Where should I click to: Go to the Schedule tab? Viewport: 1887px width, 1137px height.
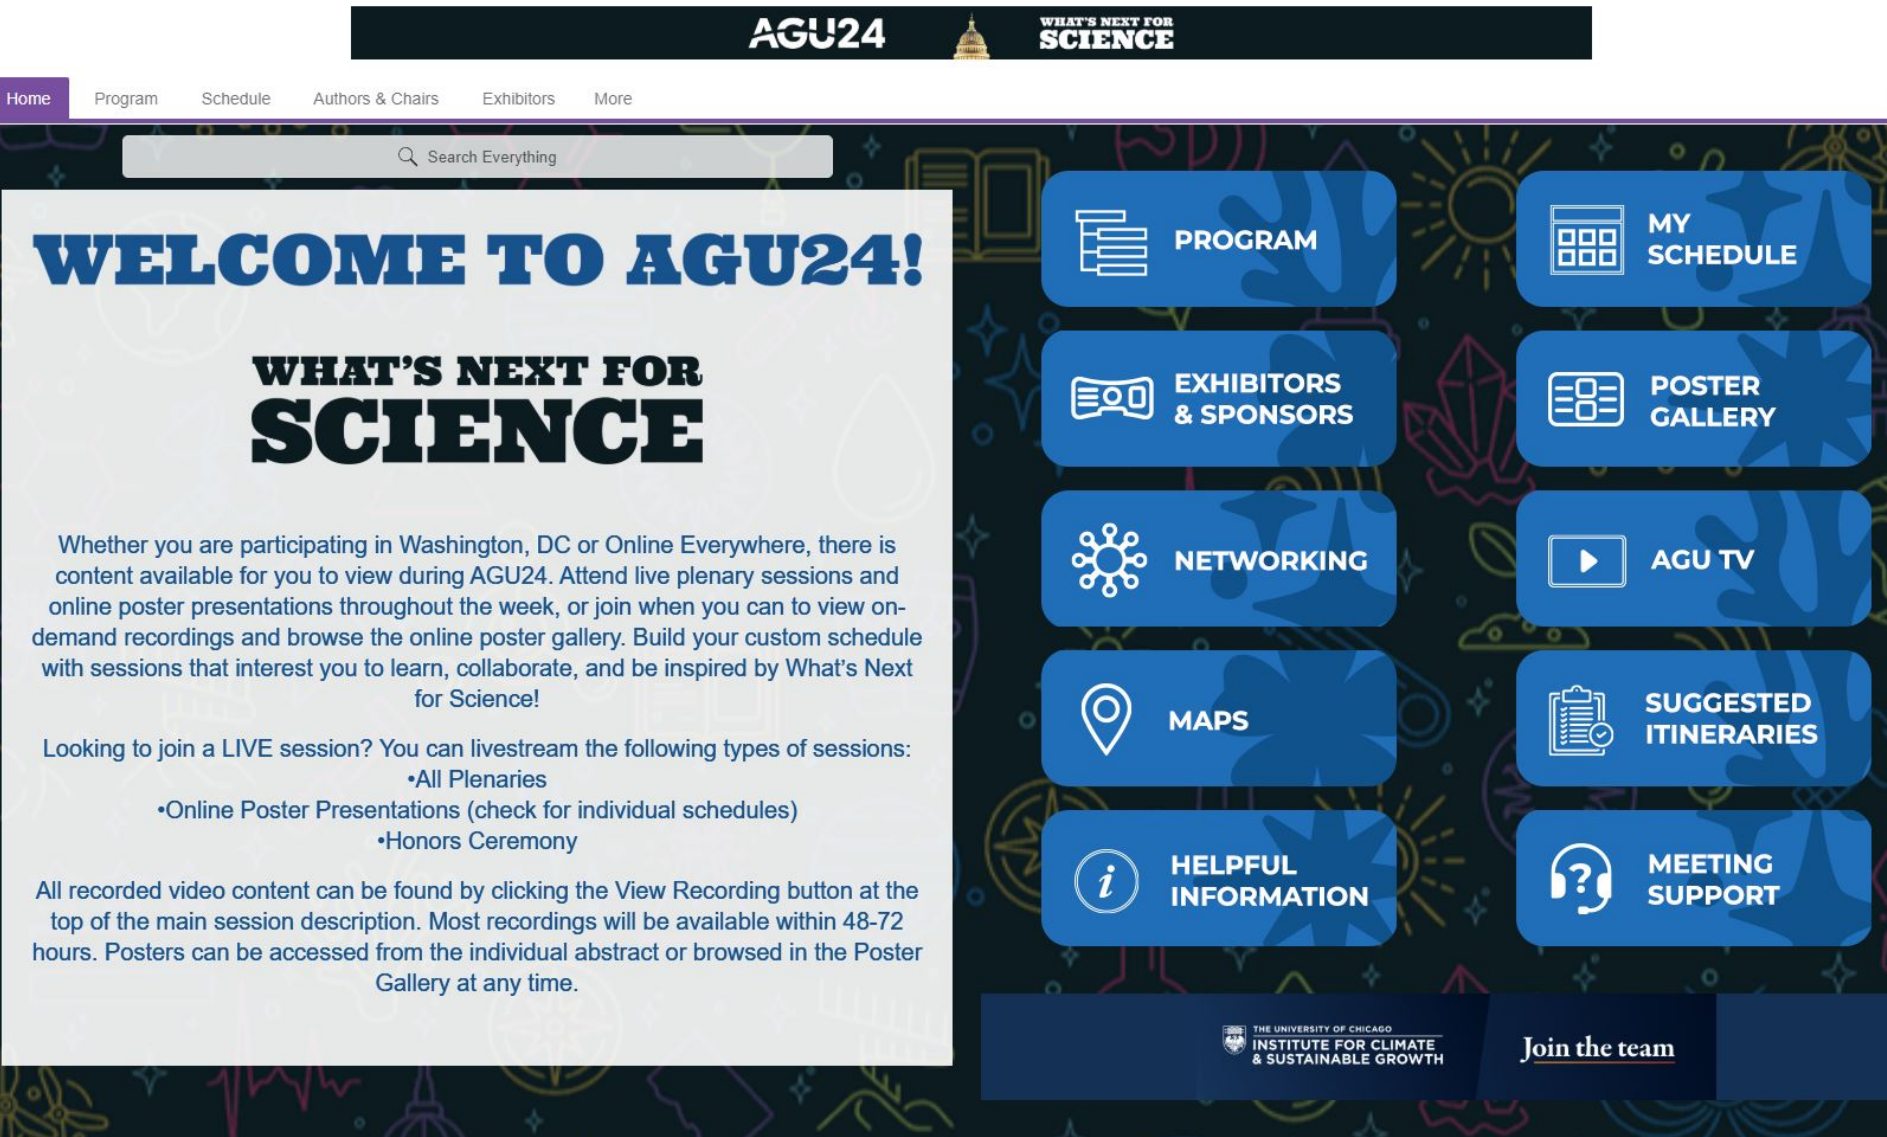click(236, 99)
